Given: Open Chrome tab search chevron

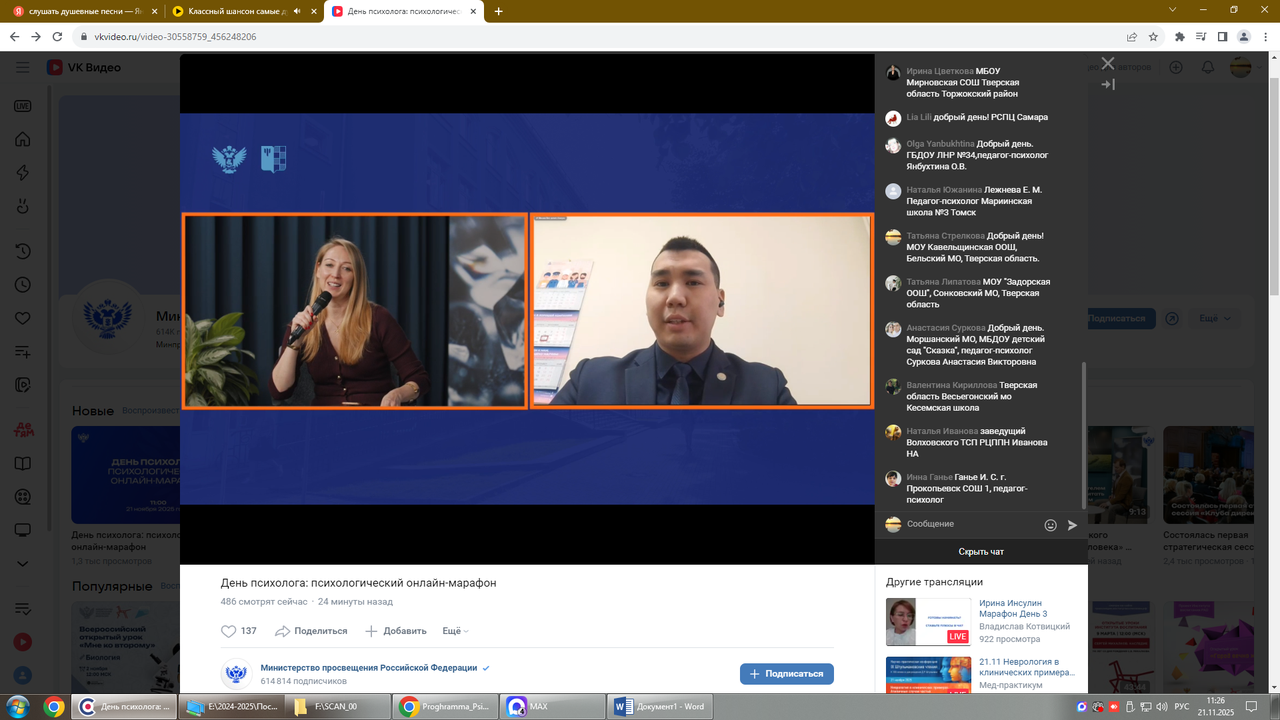Looking at the screenshot, I should [1172, 10].
